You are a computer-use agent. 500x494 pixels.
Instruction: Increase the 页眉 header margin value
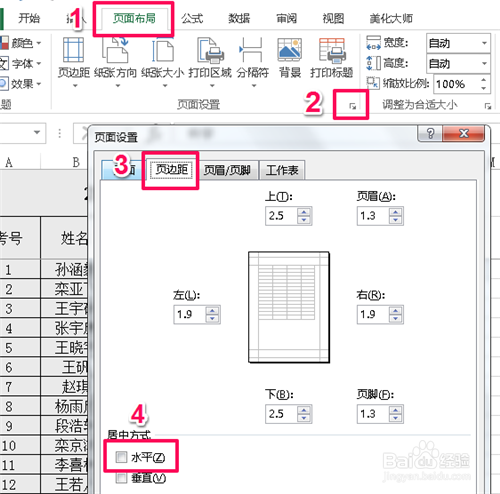(x=395, y=212)
